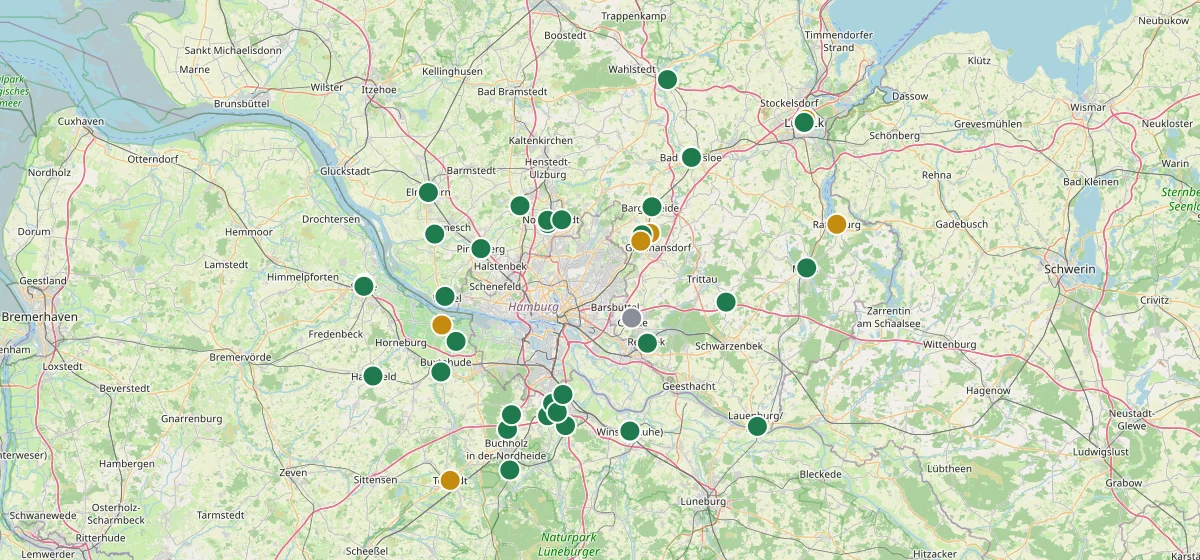Screen dimensions: 1200x560
Task: Click the Kaltenkirchen label
Action: (540, 140)
